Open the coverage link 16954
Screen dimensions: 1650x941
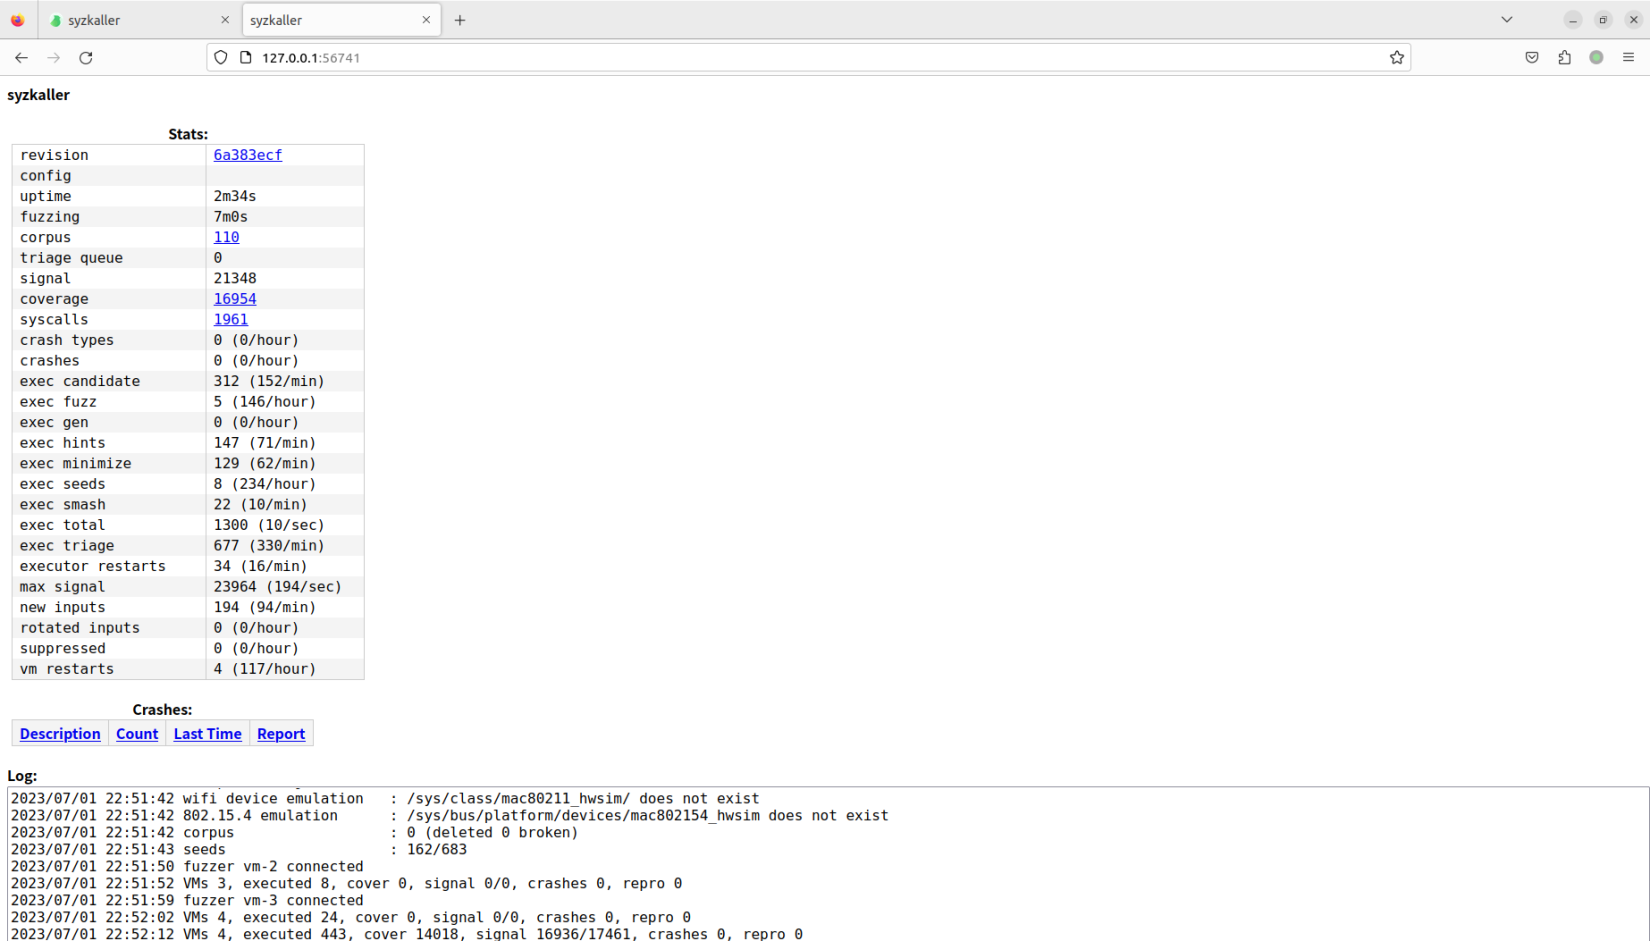(235, 299)
